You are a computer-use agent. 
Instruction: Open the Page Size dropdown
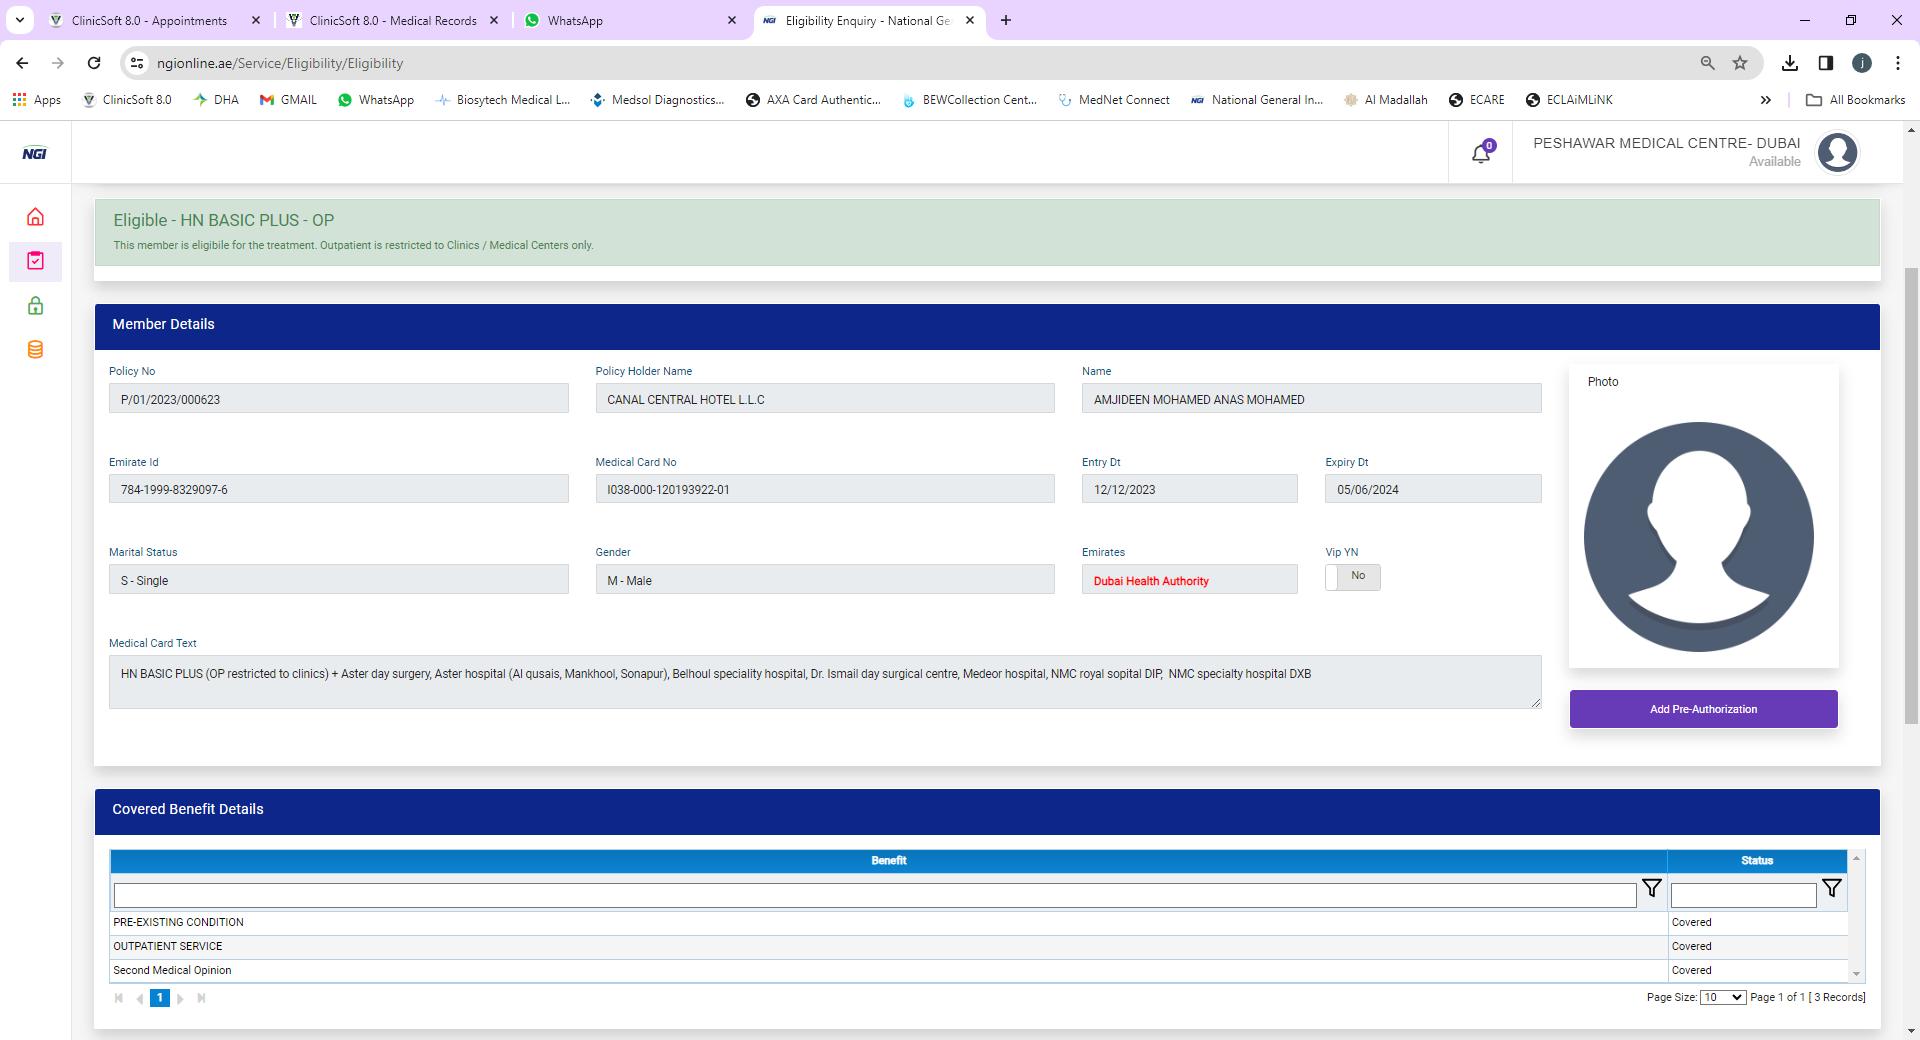[1723, 997]
